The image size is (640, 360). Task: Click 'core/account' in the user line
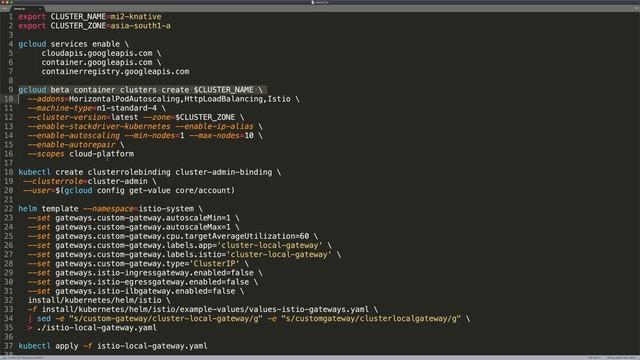[202, 190]
